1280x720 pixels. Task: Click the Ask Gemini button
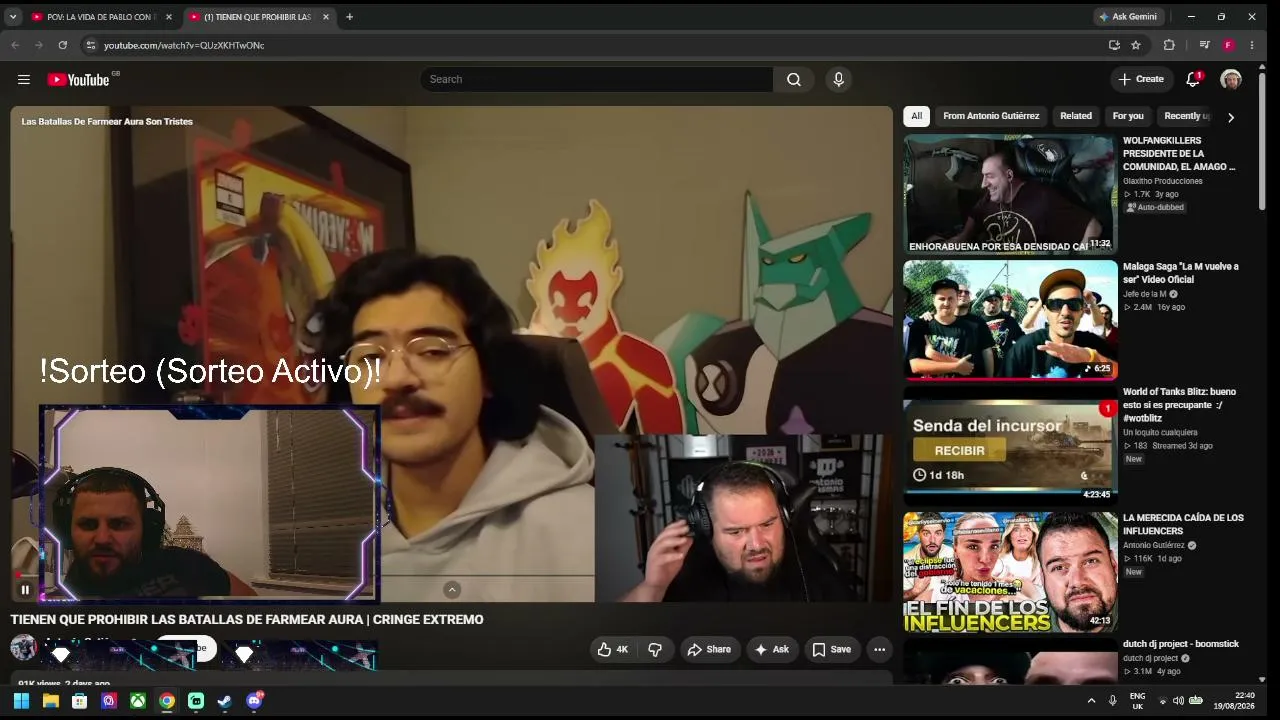1128,17
